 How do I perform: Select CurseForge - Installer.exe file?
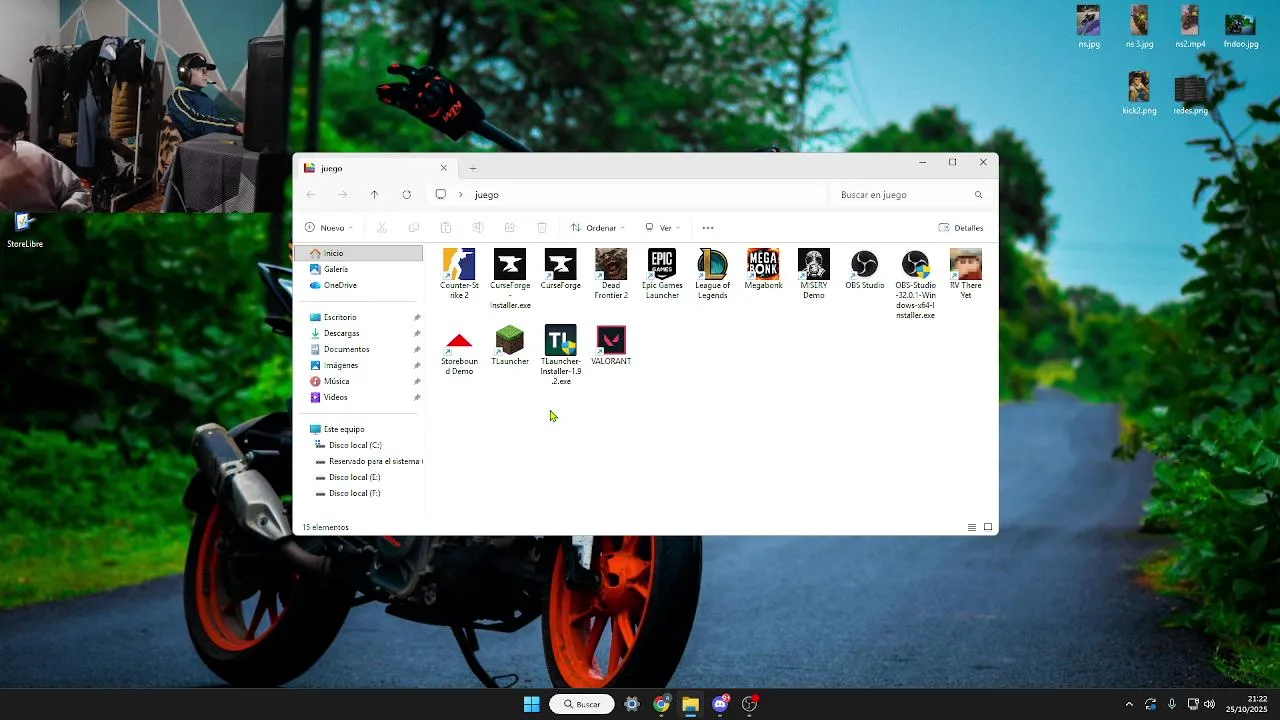tap(510, 279)
